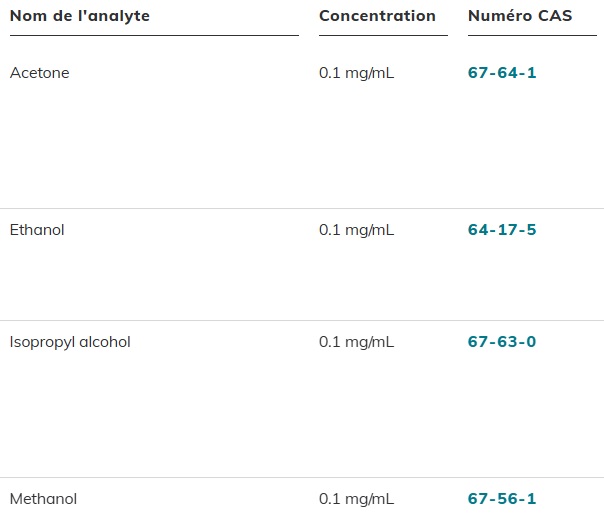This screenshot has height=526, width=604.
Task: Click the Methanol analyte name
Action: pos(43,499)
